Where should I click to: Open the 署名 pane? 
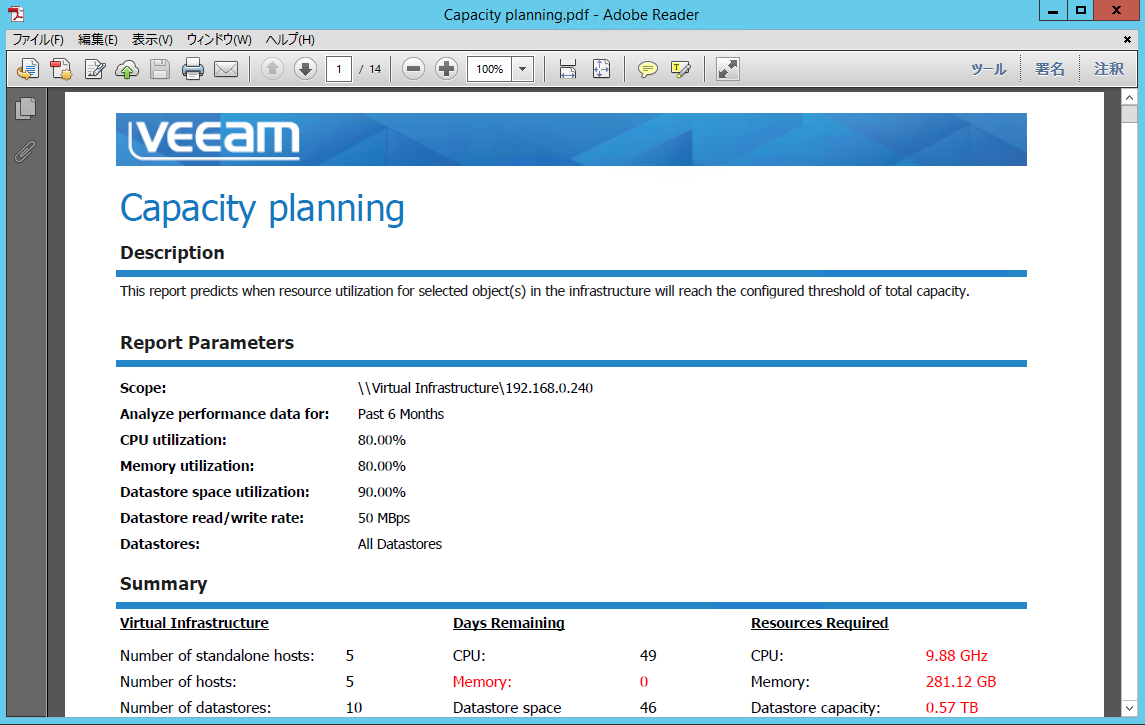[x=1050, y=69]
